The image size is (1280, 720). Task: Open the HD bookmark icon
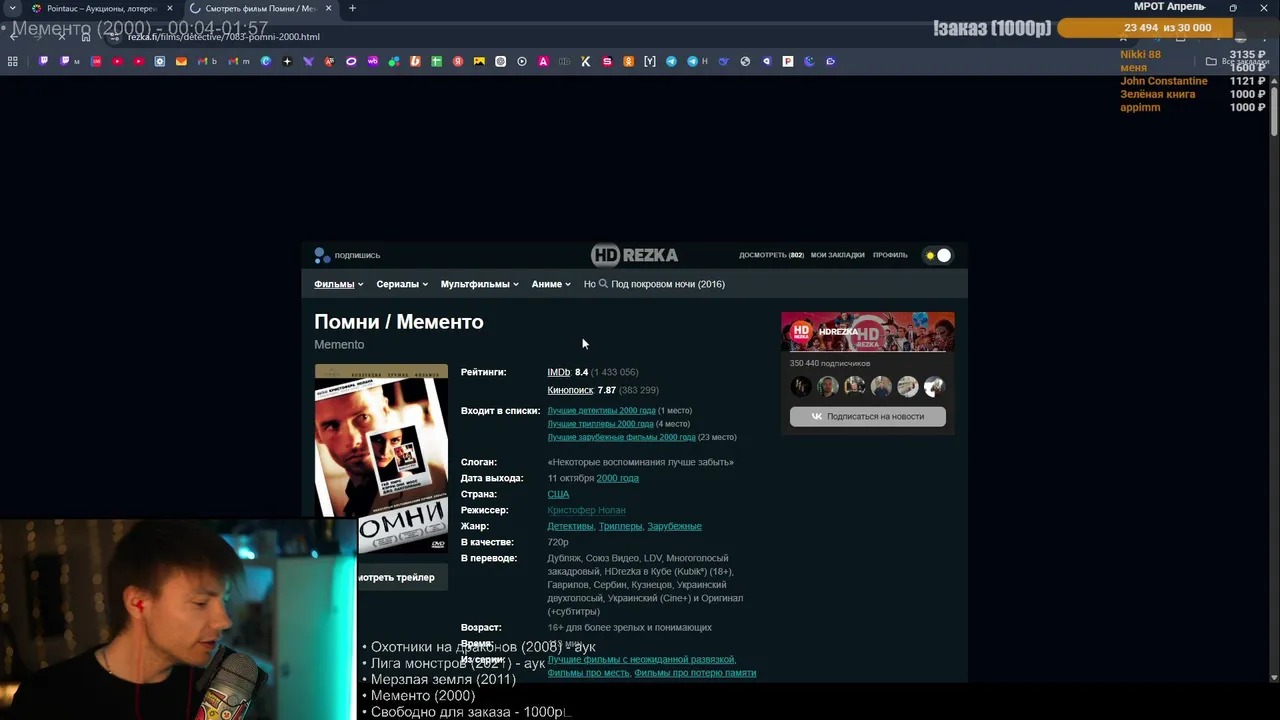coord(565,61)
